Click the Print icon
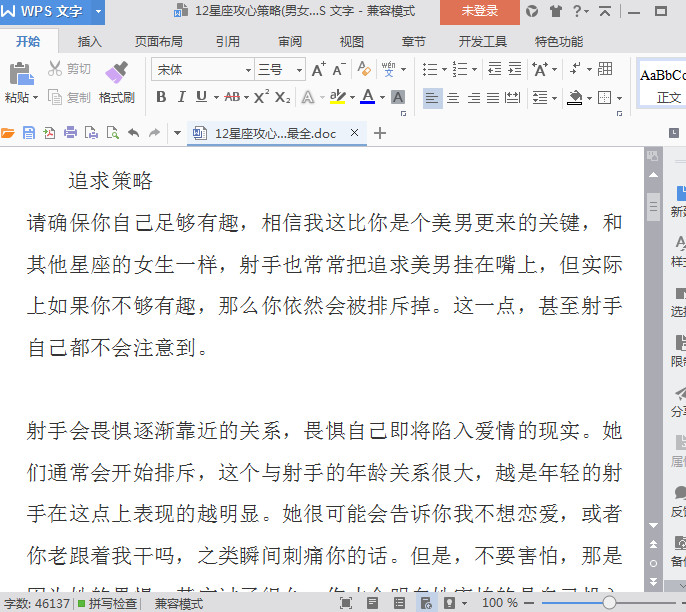 [70, 133]
